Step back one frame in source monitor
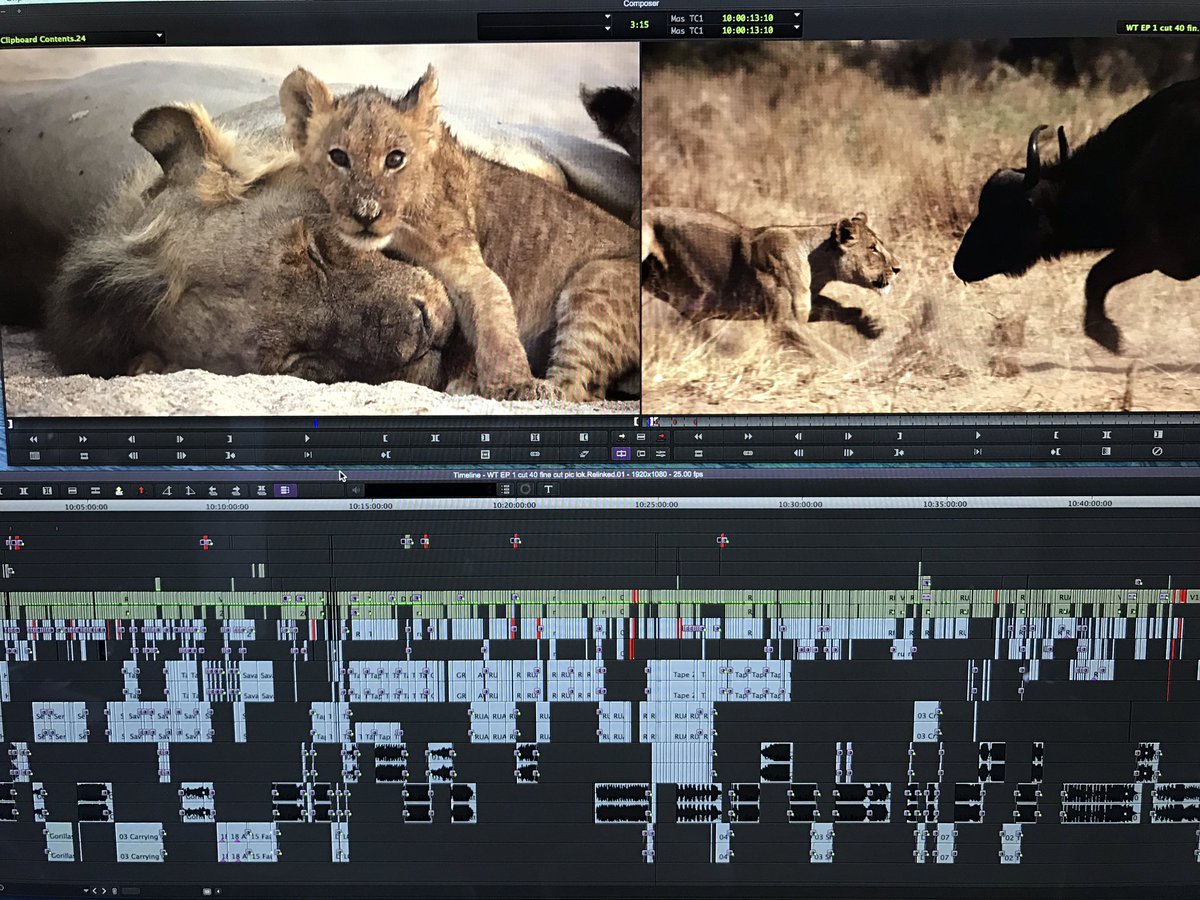Image resolution: width=1200 pixels, height=900 pixels. pos(131,438)
